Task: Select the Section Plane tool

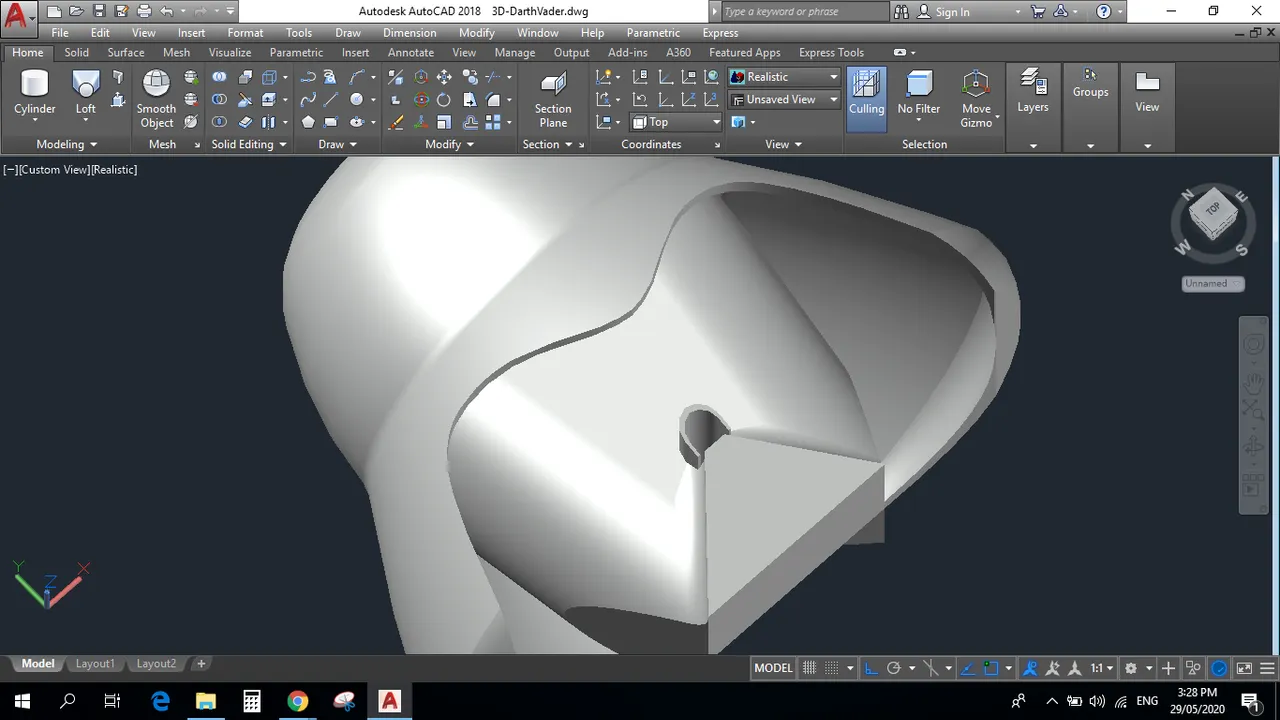Action: pos(552,99)
